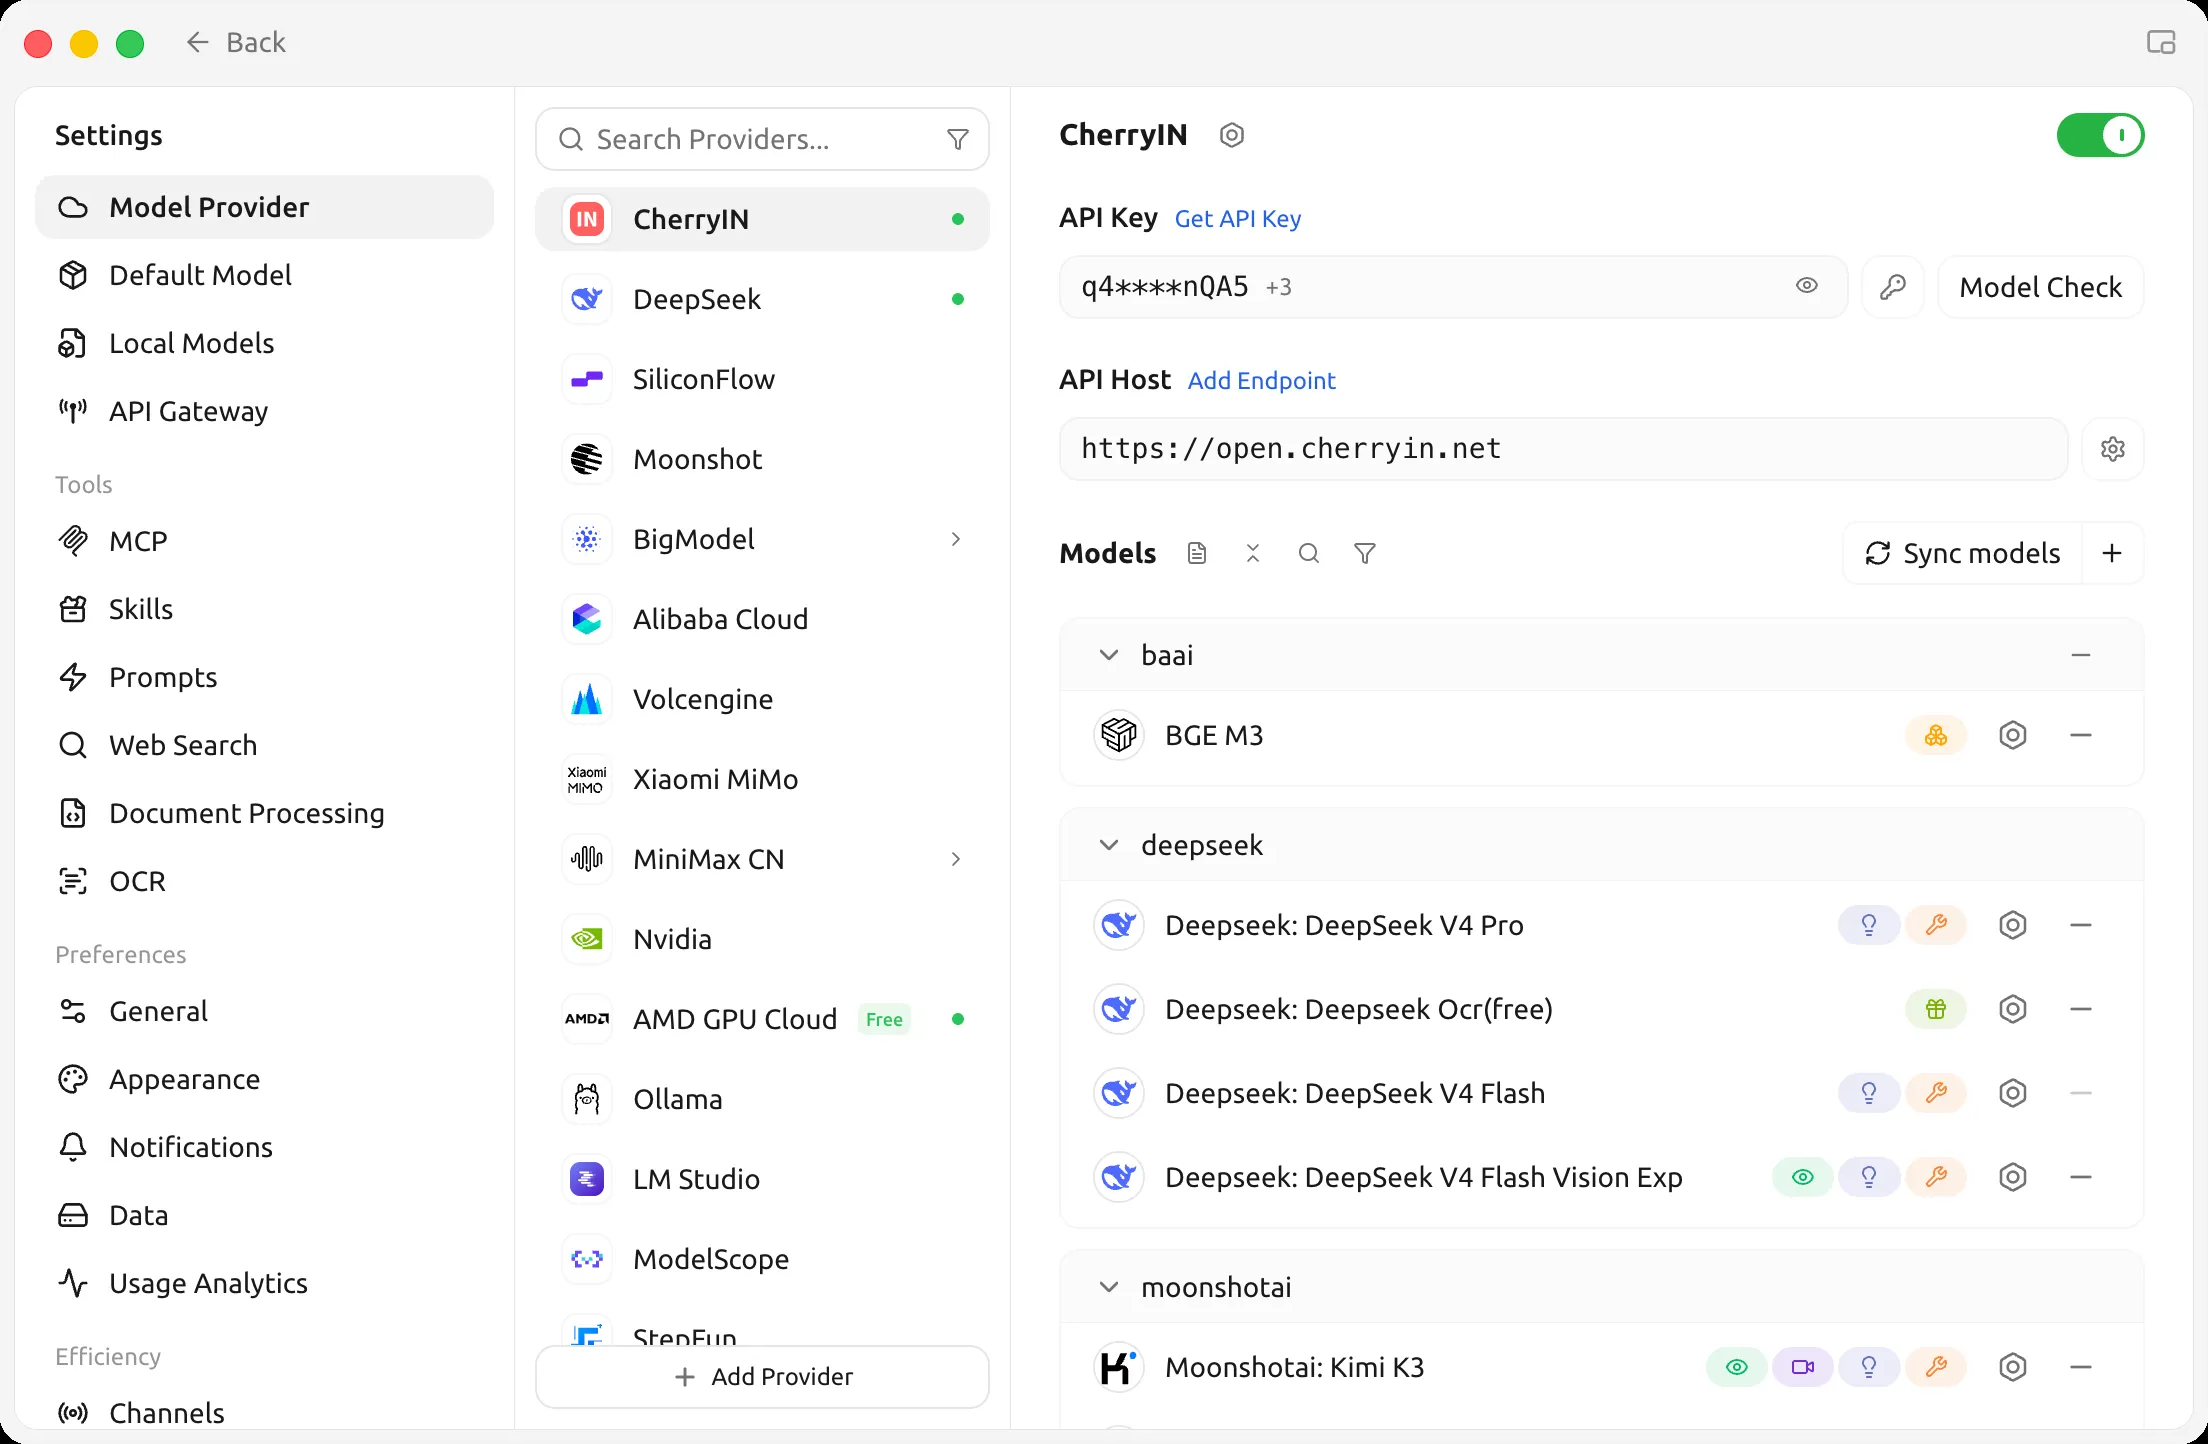Reveal the API key with eye icon
This screenshot has height=1444, width=2208.
[x=1806, y=286]
